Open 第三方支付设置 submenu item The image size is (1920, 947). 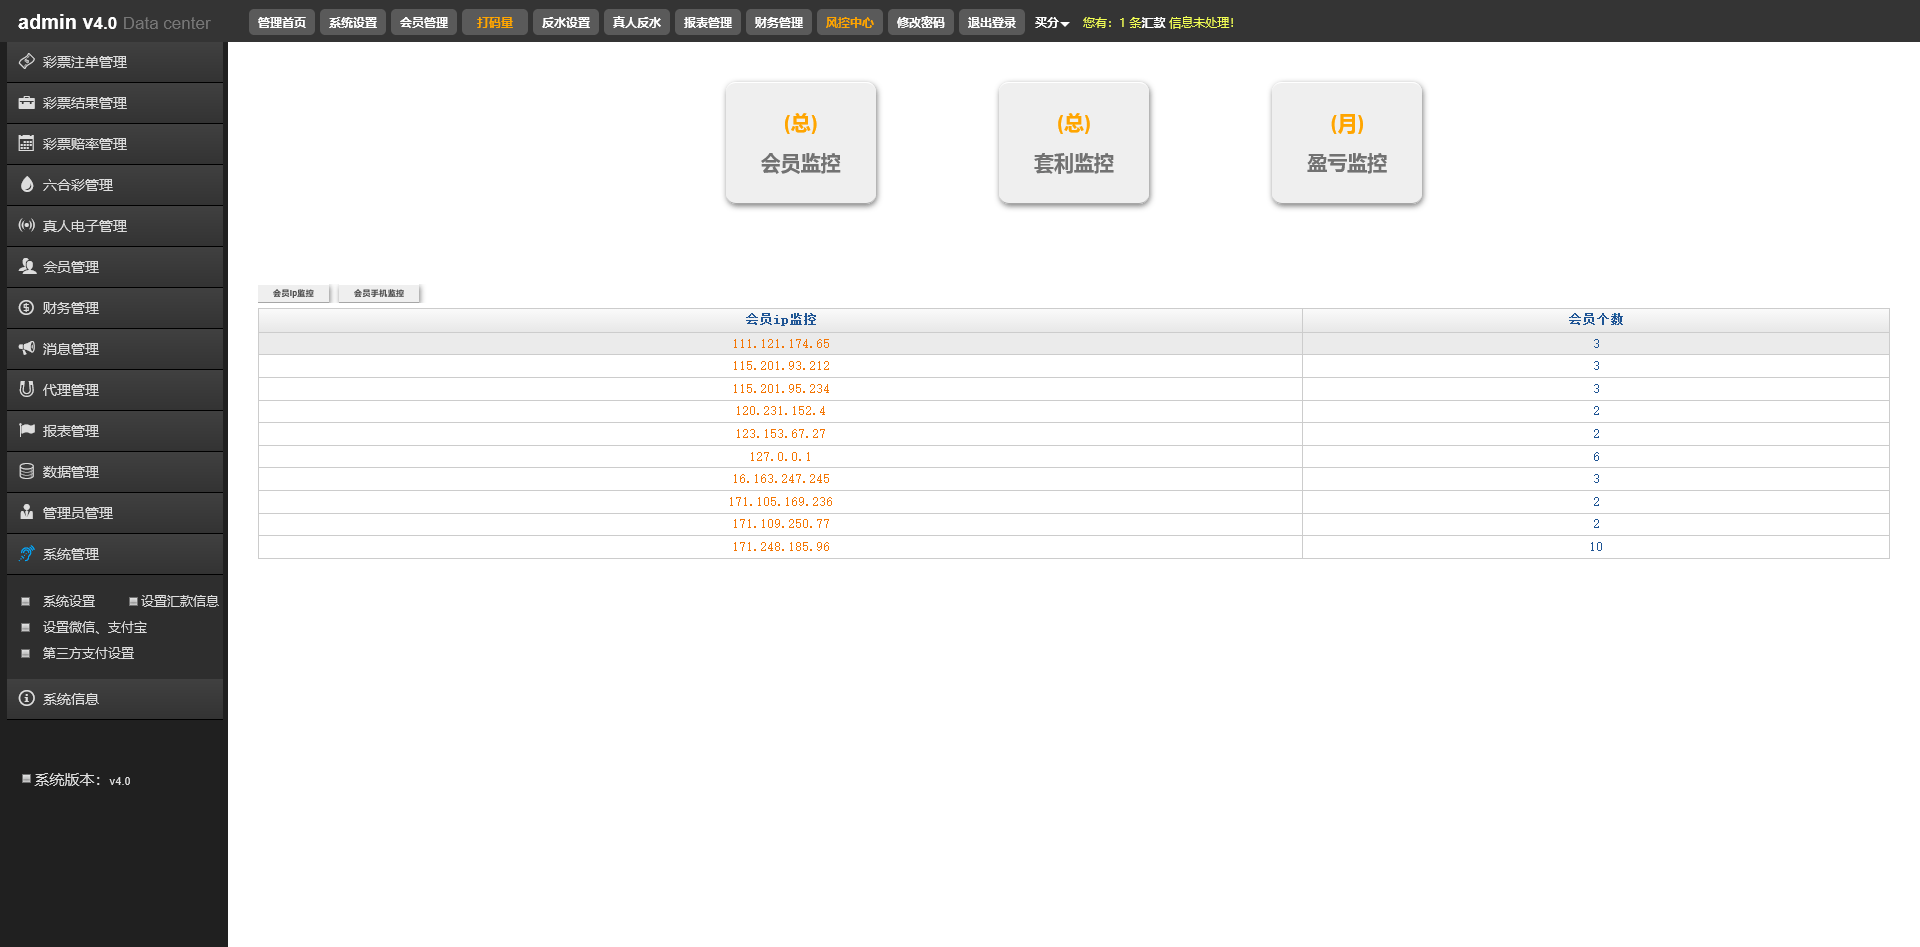pos(88,654)
